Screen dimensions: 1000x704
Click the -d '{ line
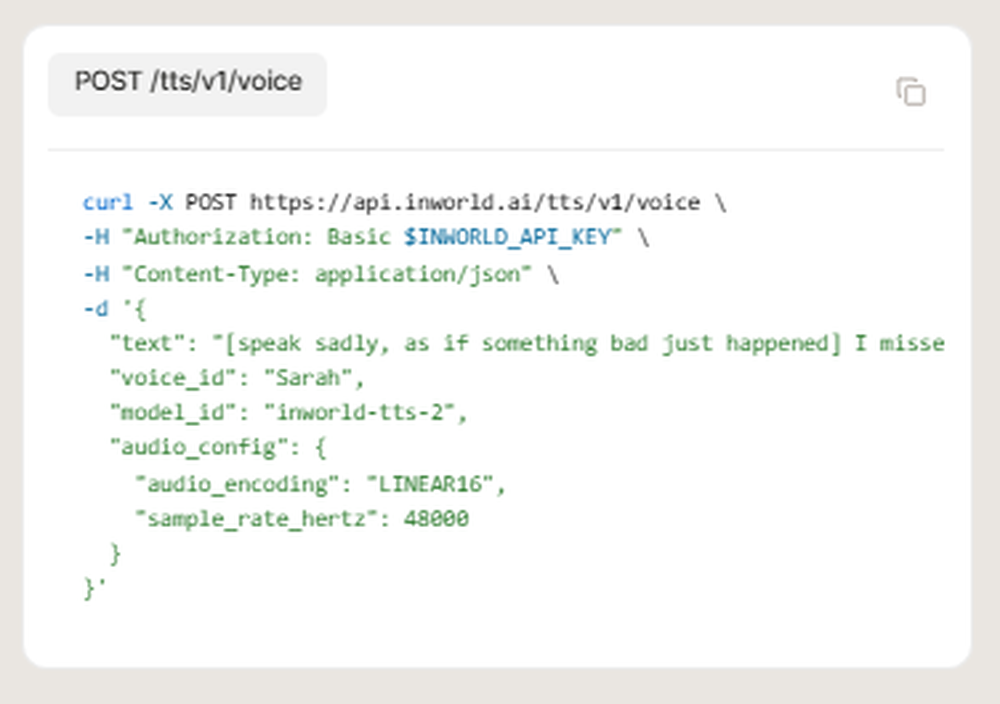point(115,309)
